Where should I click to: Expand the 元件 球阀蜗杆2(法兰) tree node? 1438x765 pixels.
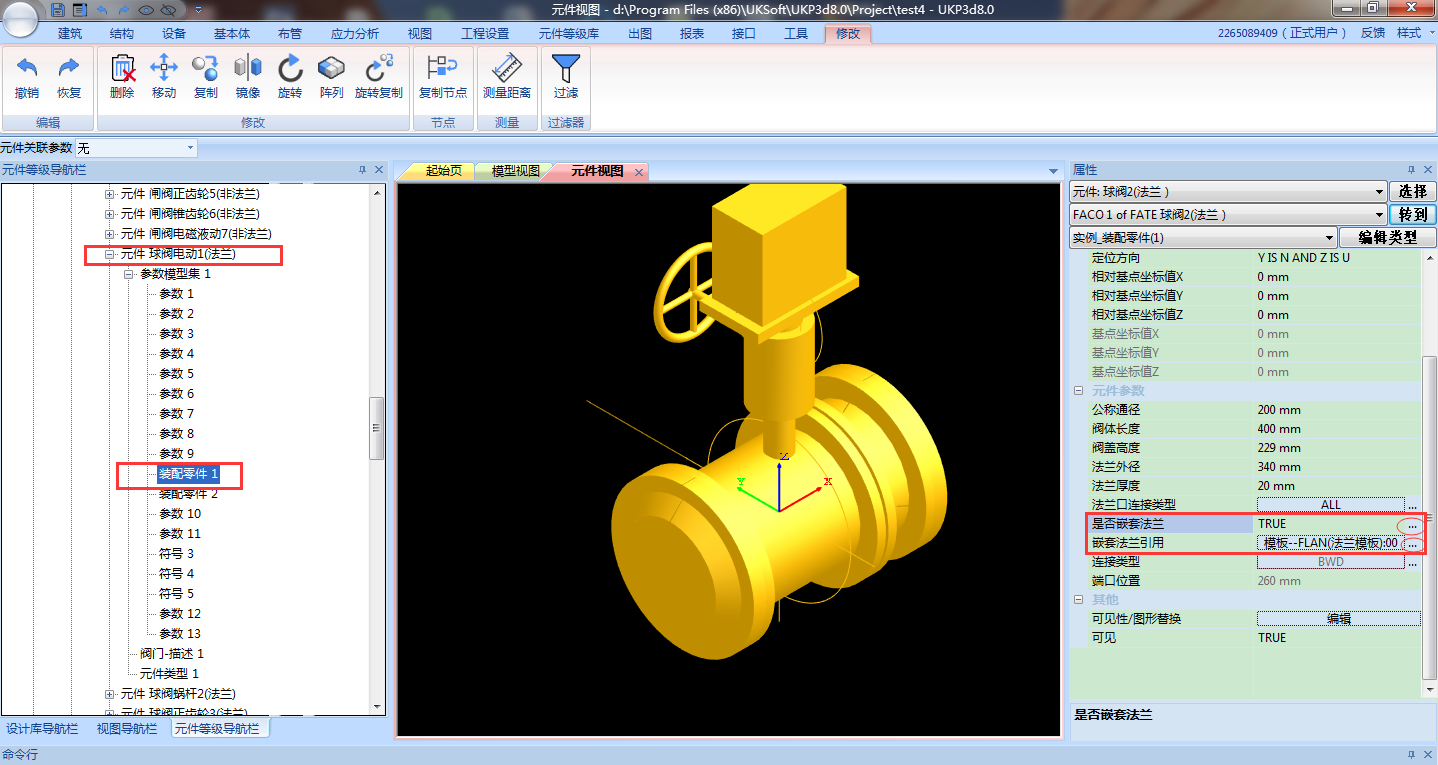coord(110,694)
